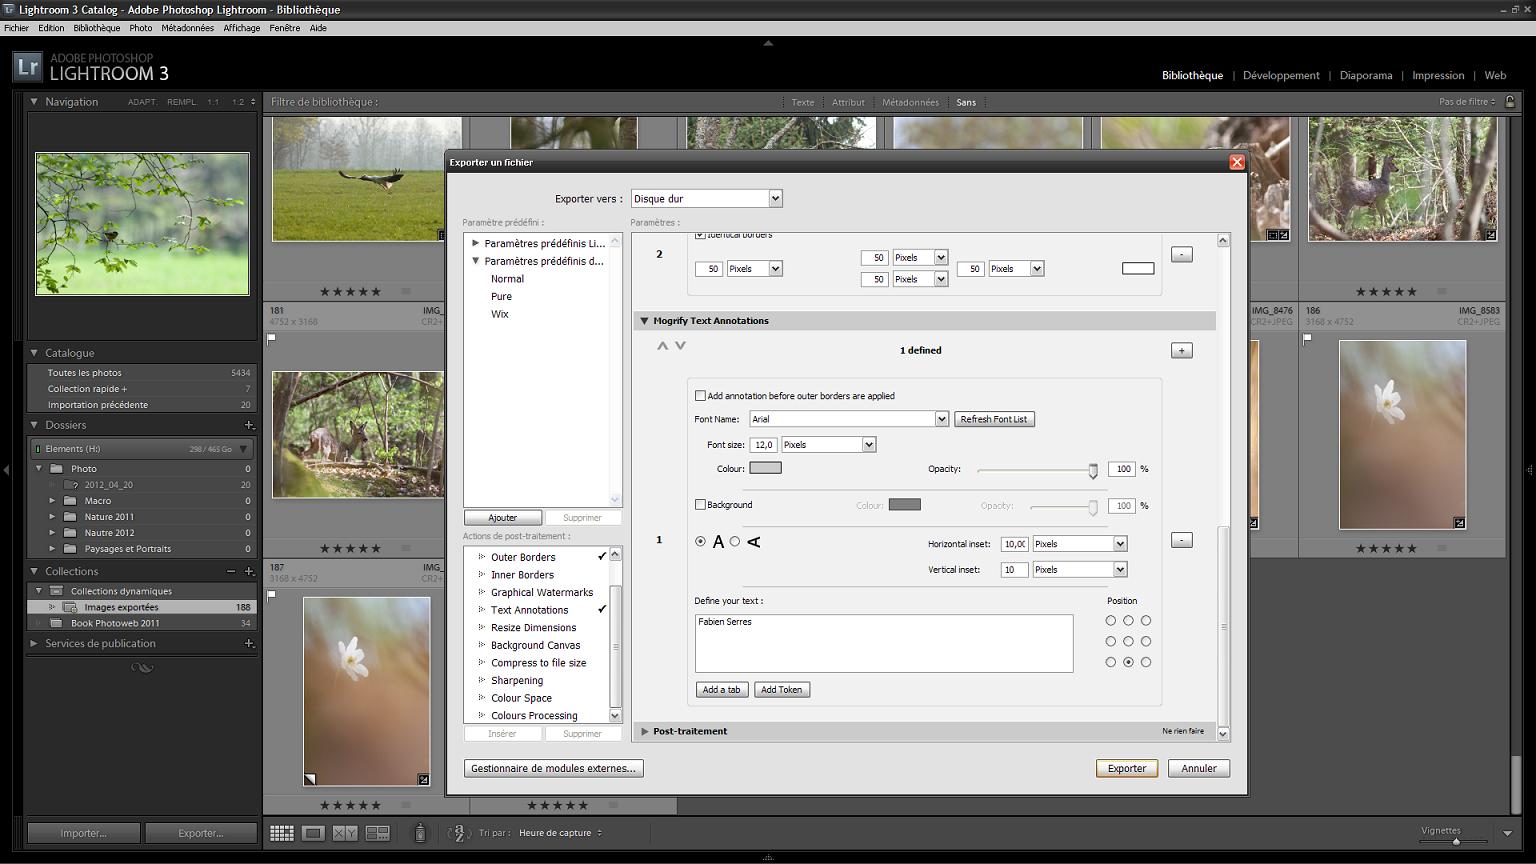Expand the Post-traitement section

645,731
